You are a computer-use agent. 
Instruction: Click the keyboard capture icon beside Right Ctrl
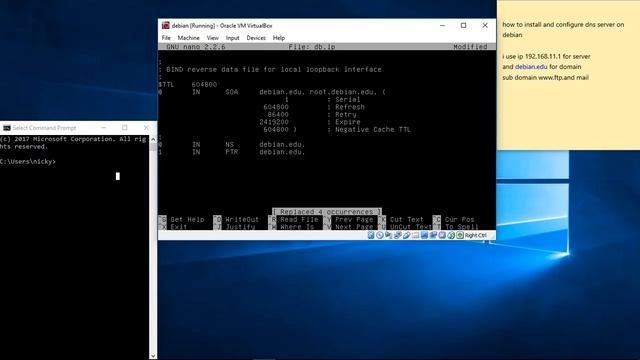(x=460, y=235)
